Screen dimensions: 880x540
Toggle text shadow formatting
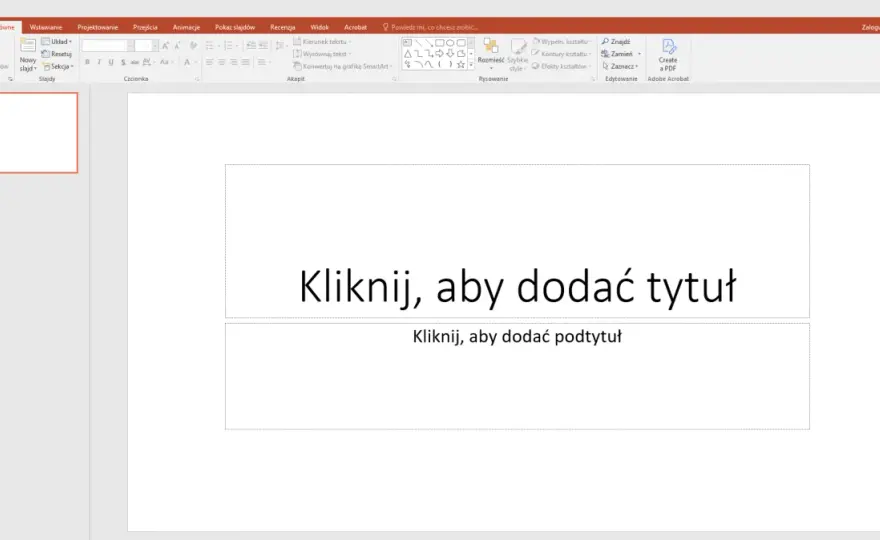[x=123, y=62]
